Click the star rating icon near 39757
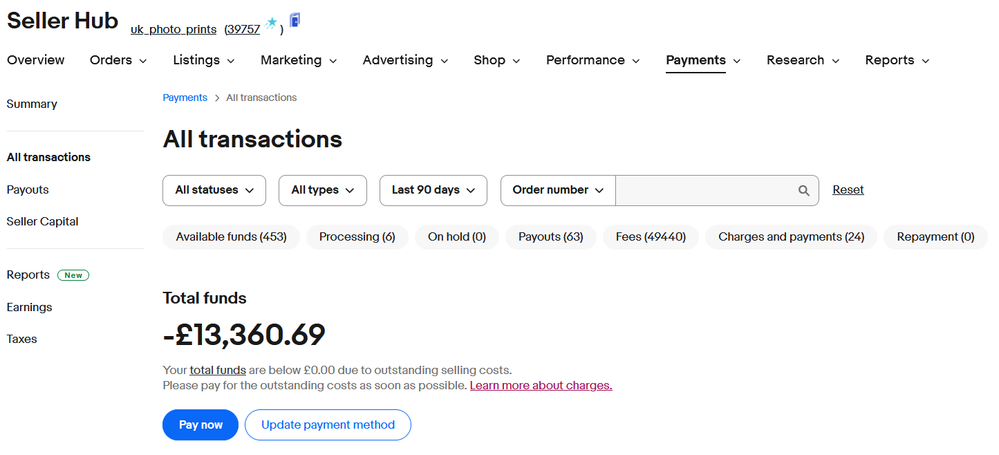The image size is (999, 455). [x=271, y=24]
